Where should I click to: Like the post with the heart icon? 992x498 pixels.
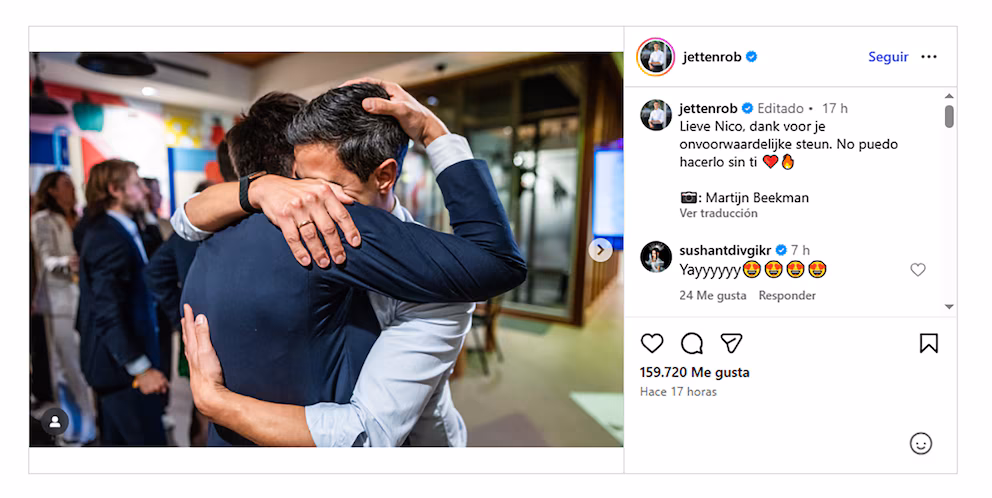(x=652, y=344)
